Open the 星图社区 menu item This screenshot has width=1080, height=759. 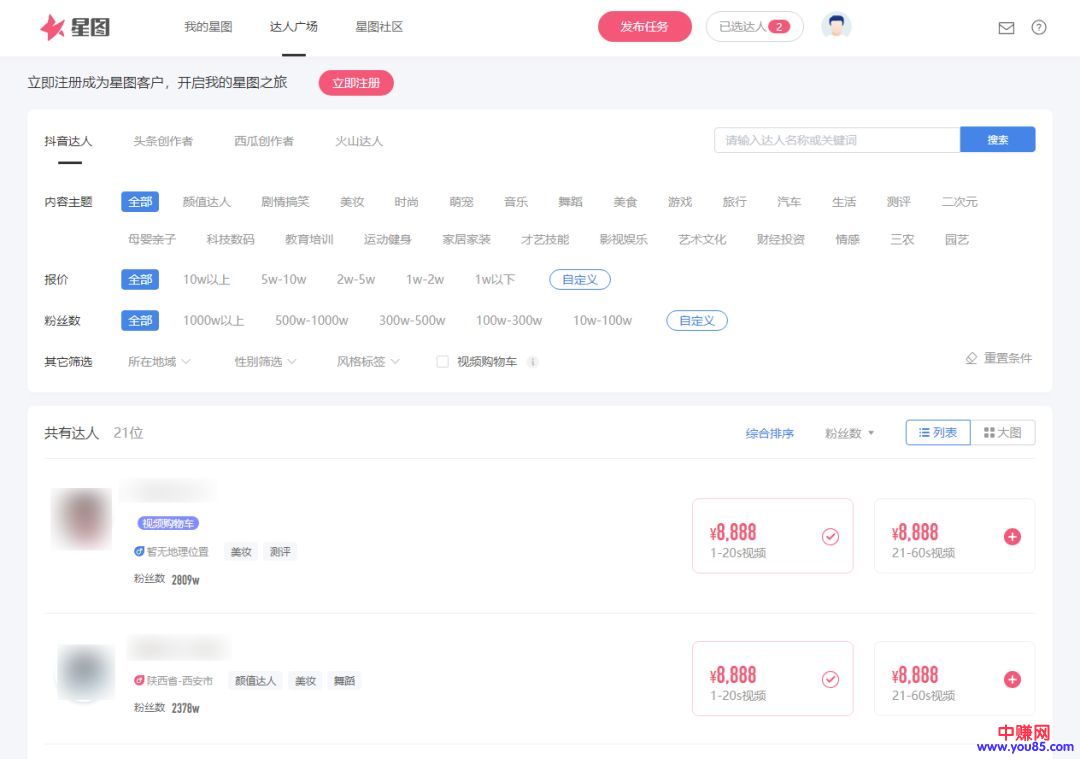[x=379, y=27]
